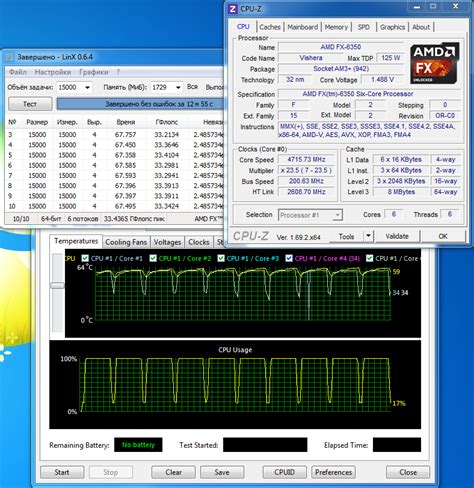
Task: Toggle CPU #1 / Core #1 checkbox
Action: click(85, 258)
